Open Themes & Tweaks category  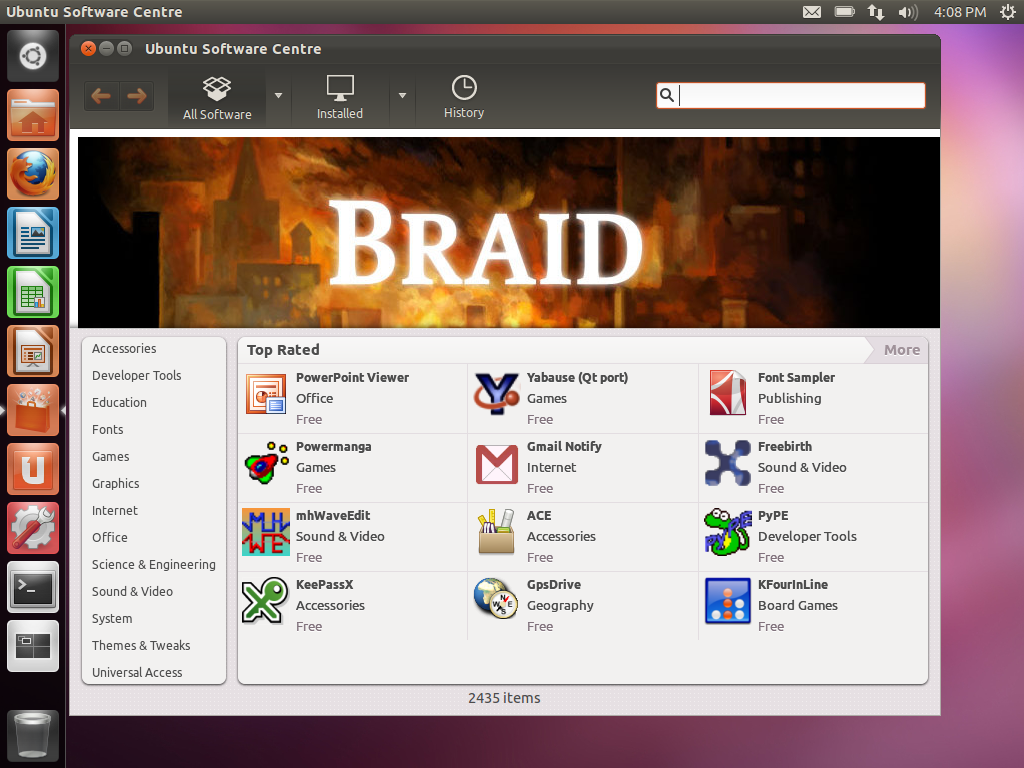(x=141, y=645)
